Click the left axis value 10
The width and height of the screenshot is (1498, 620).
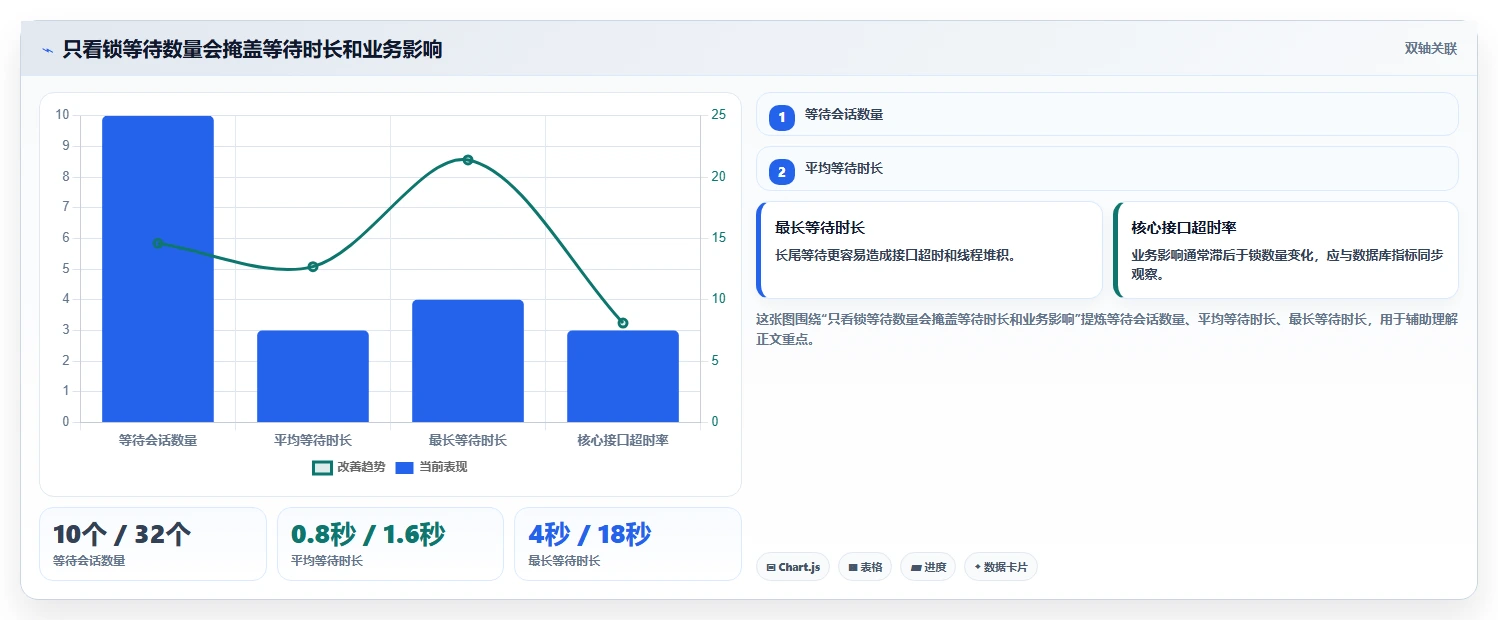(x=62, y=115)
